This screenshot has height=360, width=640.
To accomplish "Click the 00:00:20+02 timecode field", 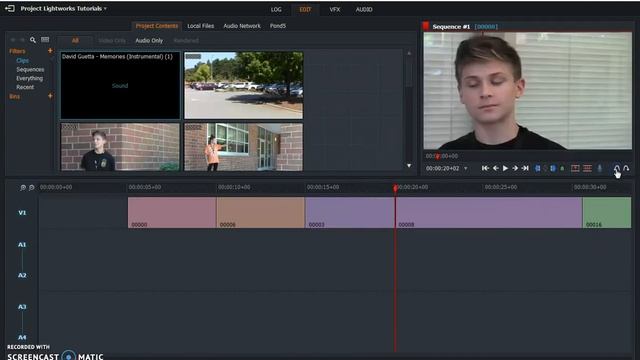I will 442,168.
